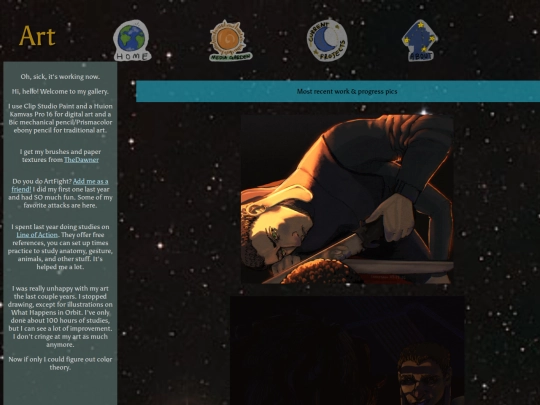Open the dark artwork with face below
Screen dimensions: 540x405
[347, 351]
